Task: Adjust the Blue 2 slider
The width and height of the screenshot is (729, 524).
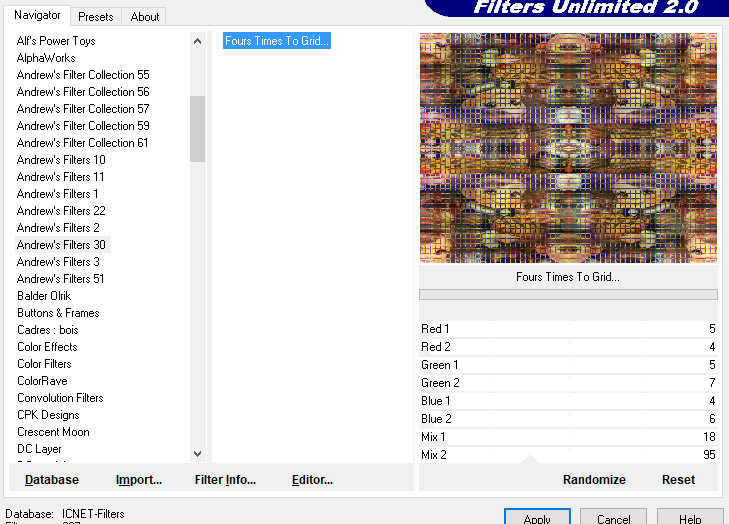Action: tap(568, 419)
